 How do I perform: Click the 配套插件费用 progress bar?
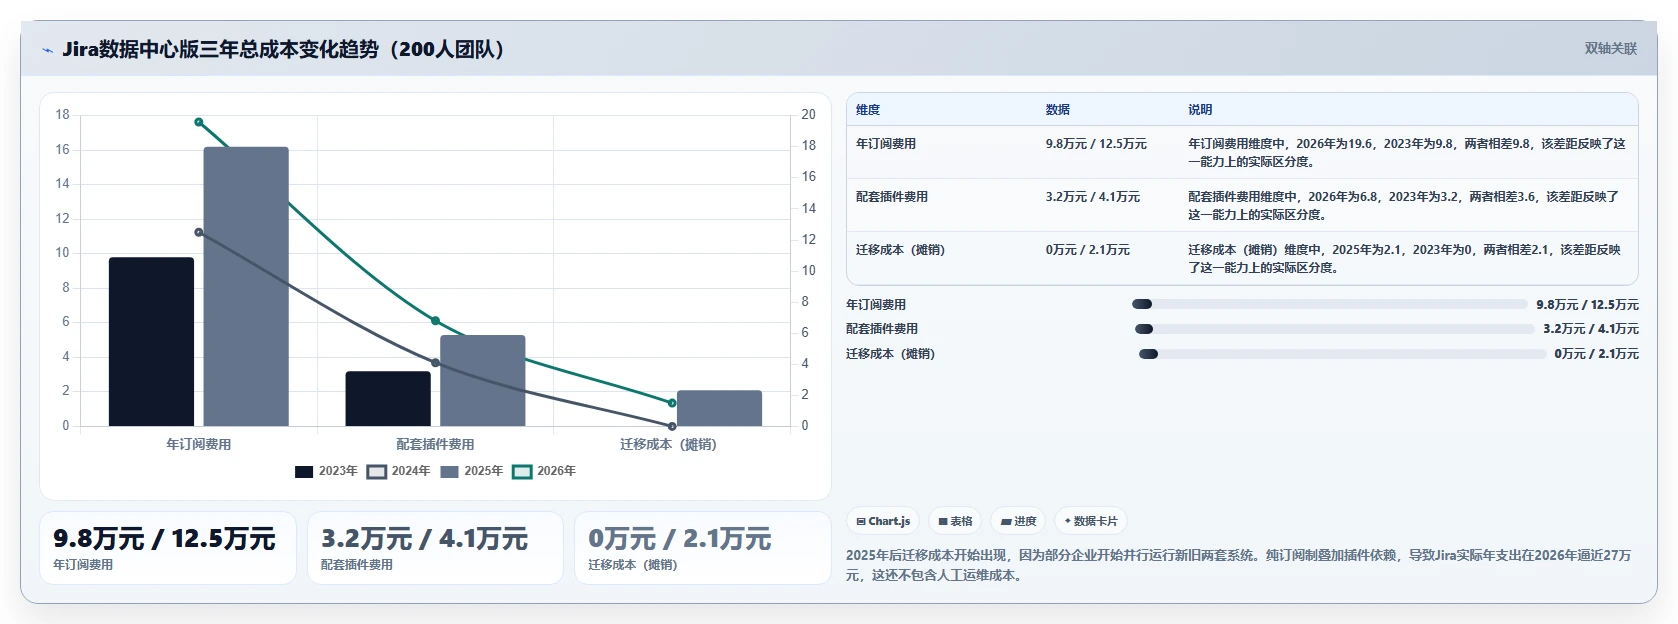pos(1334,329)
